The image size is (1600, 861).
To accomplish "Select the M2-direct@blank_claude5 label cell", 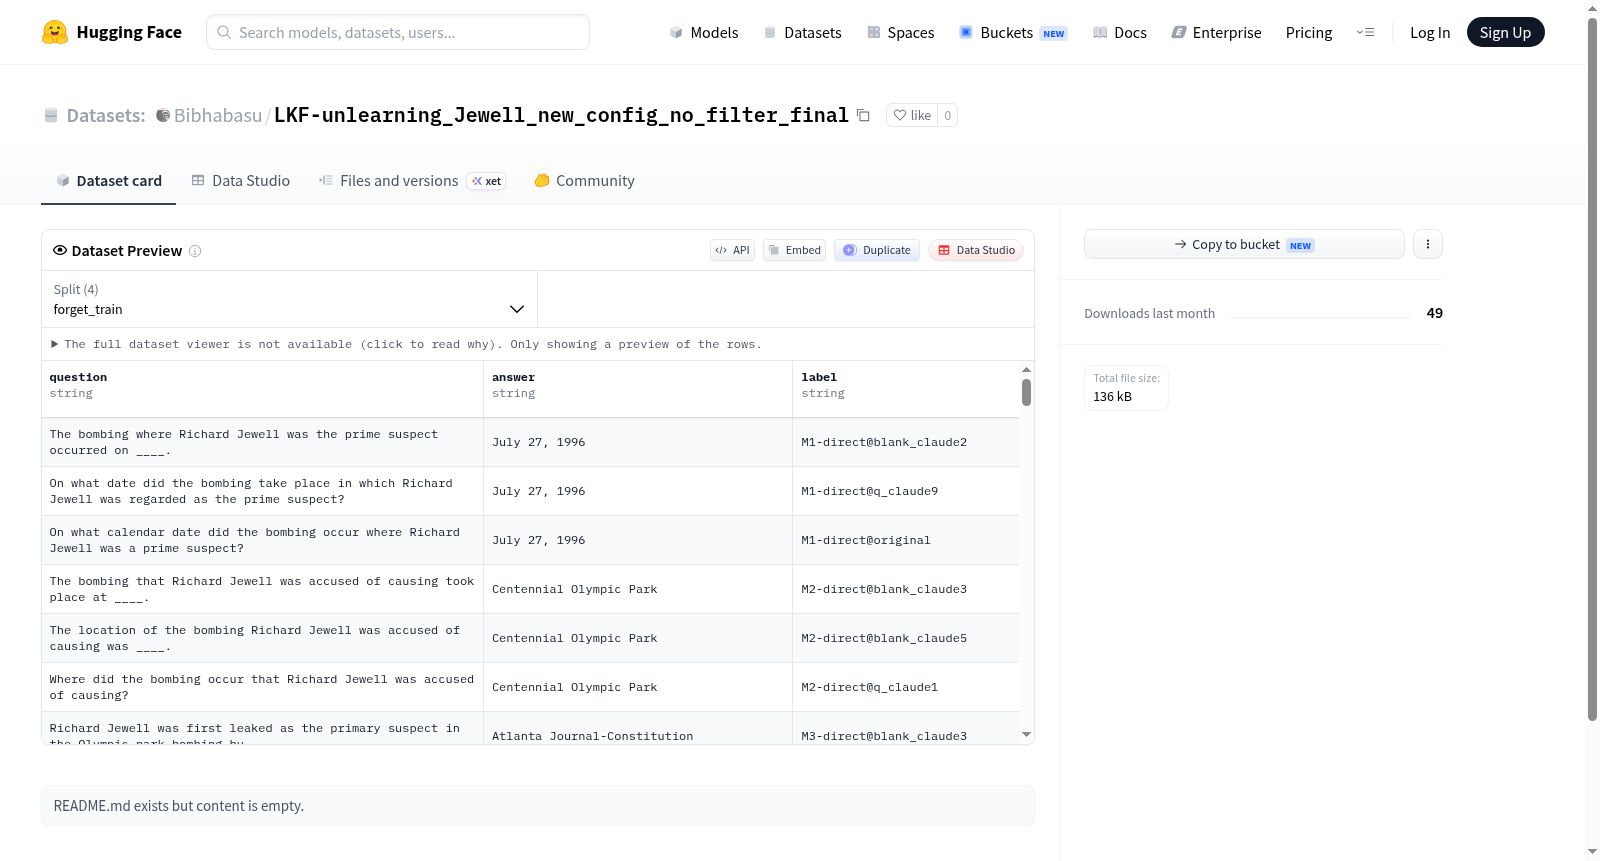I will coord(905,638).
